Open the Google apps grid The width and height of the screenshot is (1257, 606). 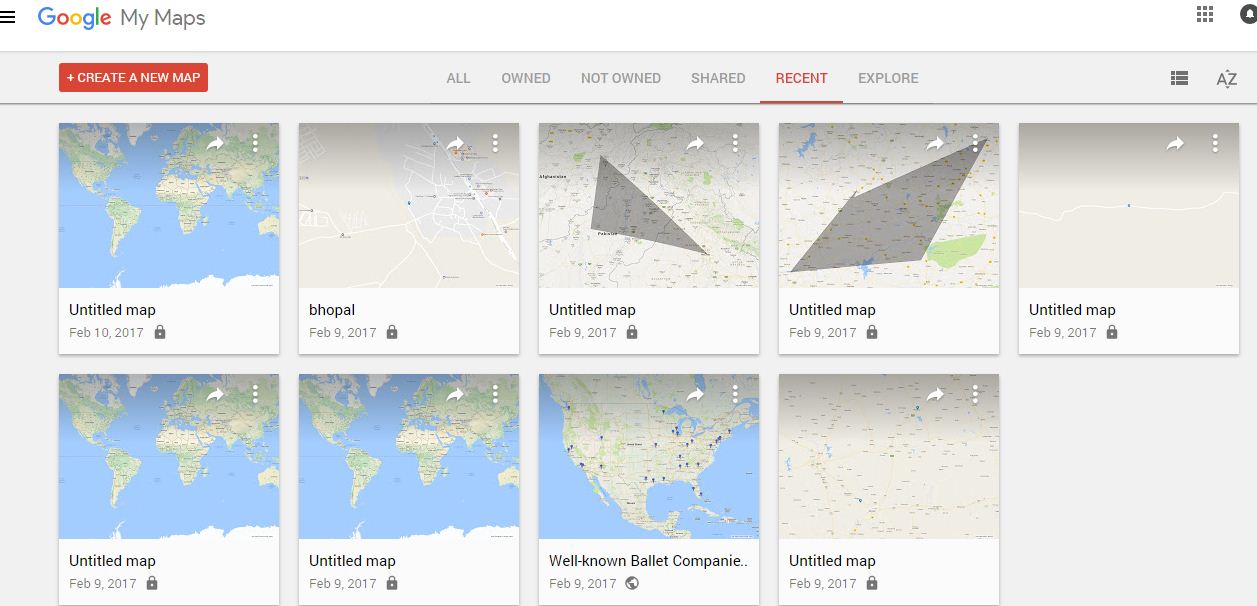(1205, 14)
